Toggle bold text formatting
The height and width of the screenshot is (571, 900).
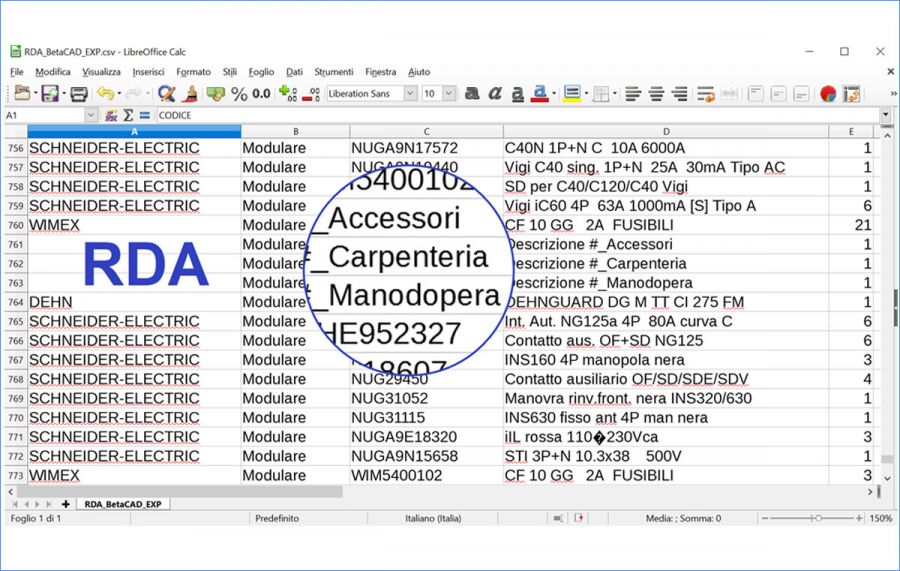pyautogui.click(x=472, y=93)
